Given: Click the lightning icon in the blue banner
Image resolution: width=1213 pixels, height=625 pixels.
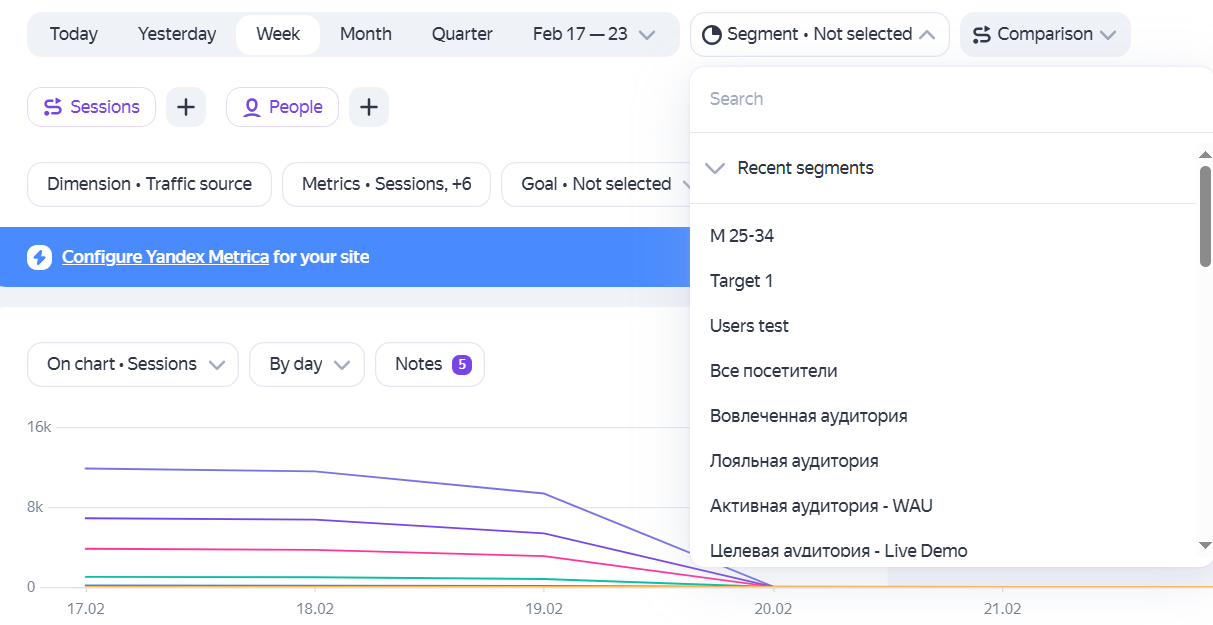Looking at the screenshot, I should coord(39,257).
